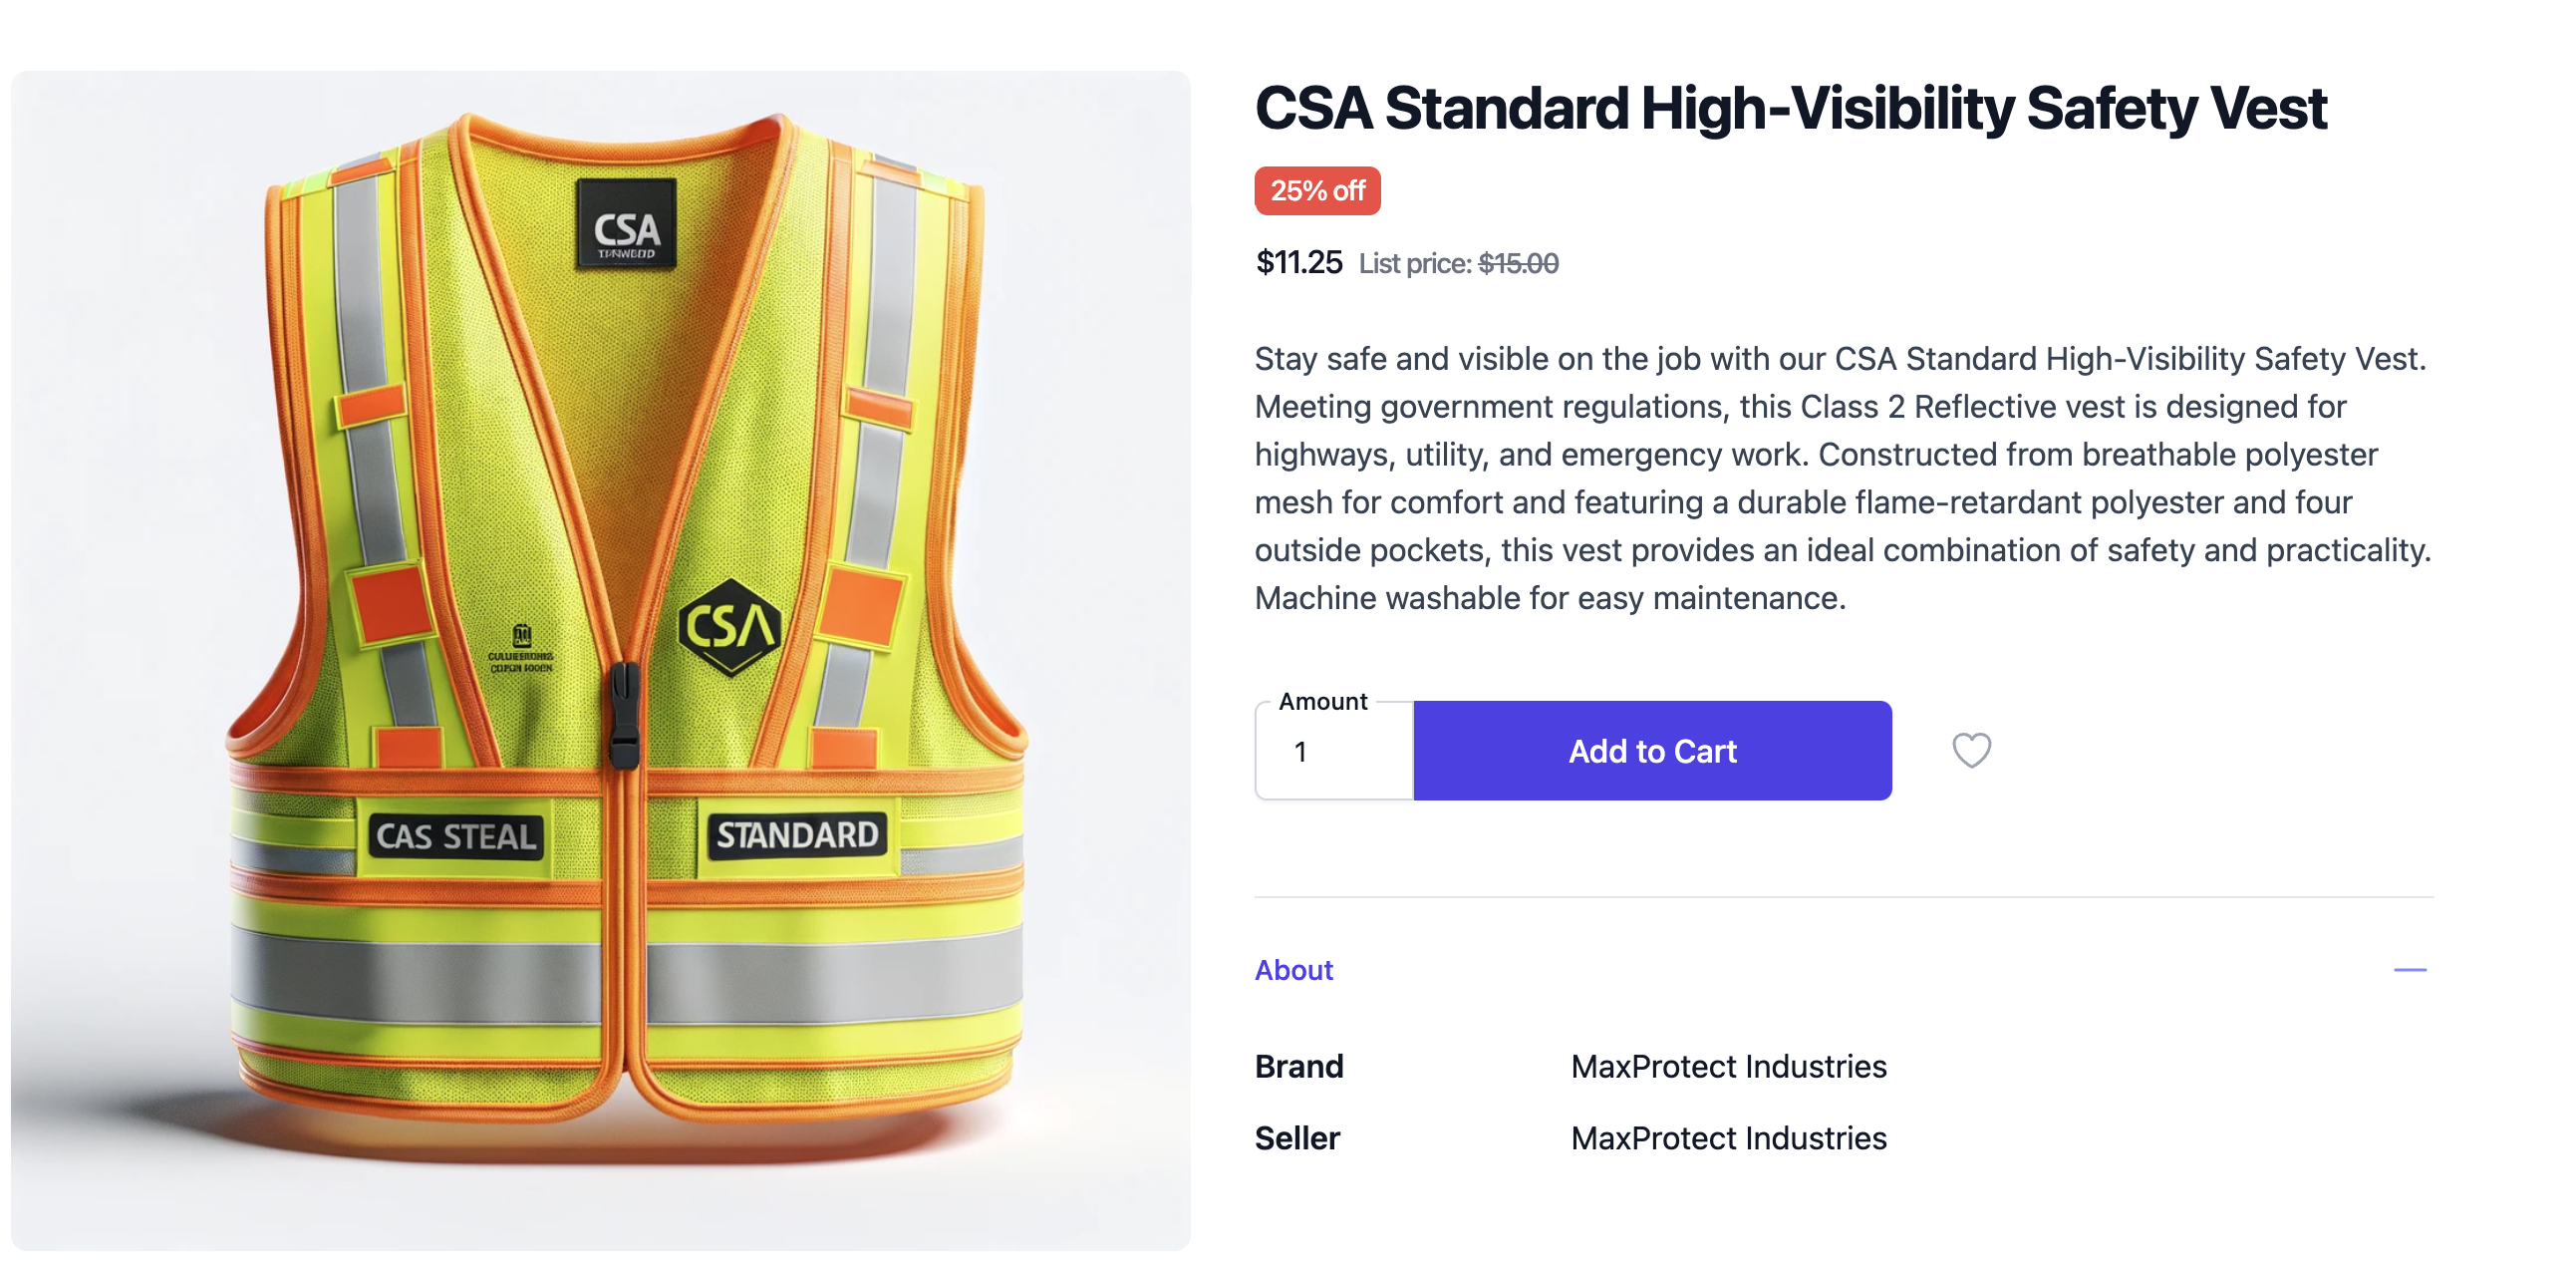Click the black CSA collar tag
The image size is (2576, 1275).
pyautogui.click(x=627, y=224)
